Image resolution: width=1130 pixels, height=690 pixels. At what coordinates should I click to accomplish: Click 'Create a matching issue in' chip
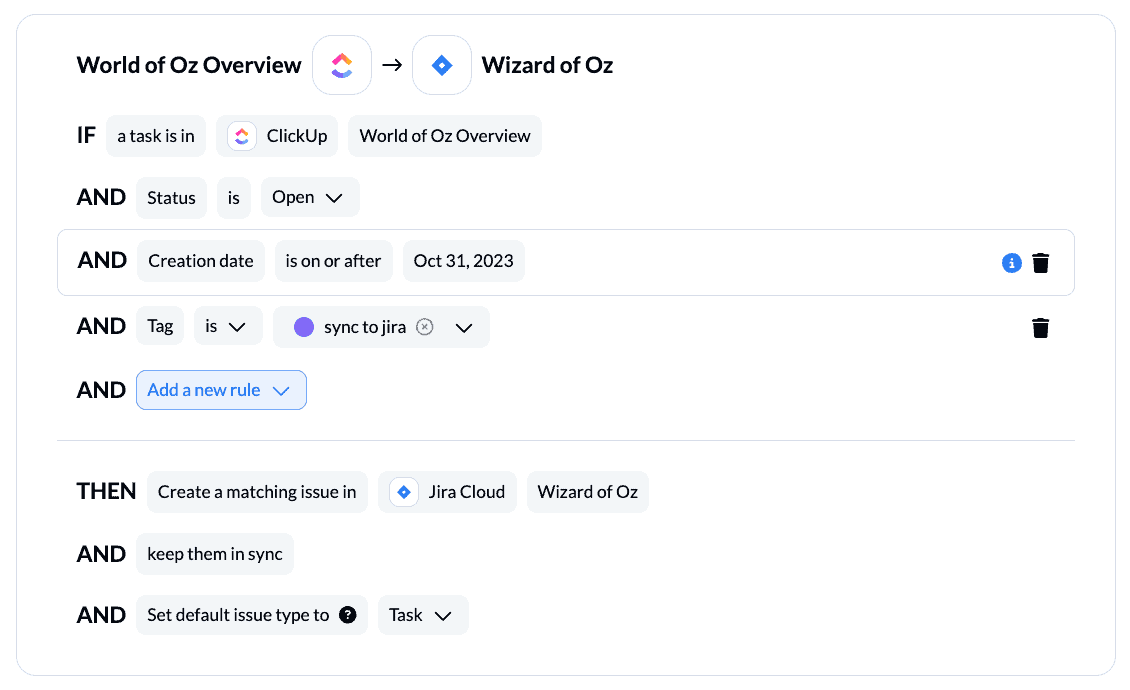(x=257, y=492)
